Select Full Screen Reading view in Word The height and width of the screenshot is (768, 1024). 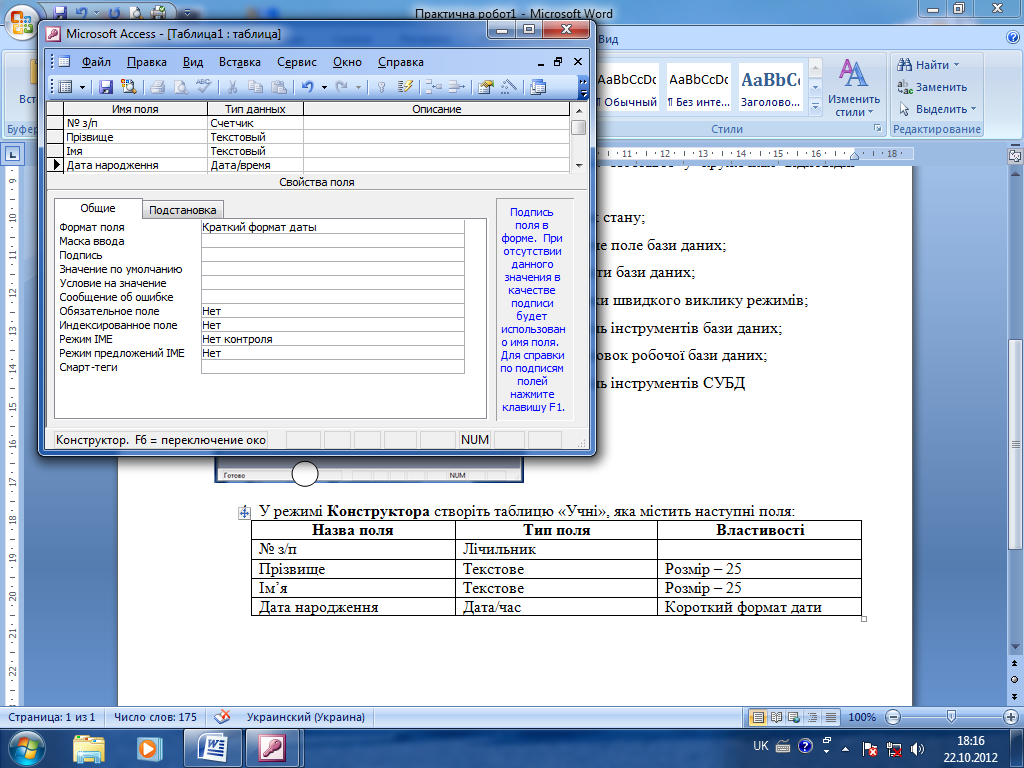776,717
